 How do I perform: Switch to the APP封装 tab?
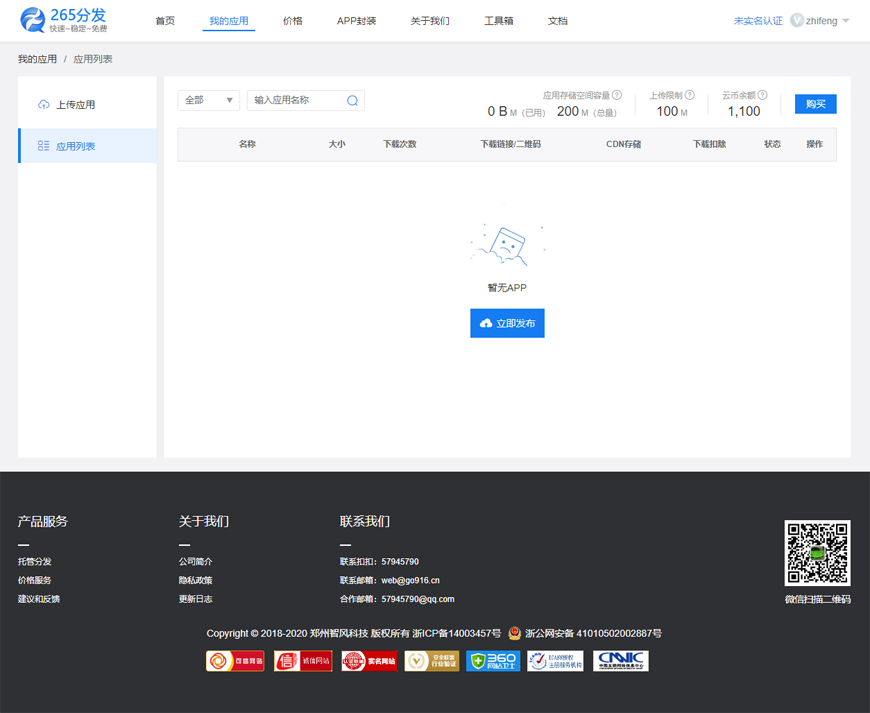(356, 21)
